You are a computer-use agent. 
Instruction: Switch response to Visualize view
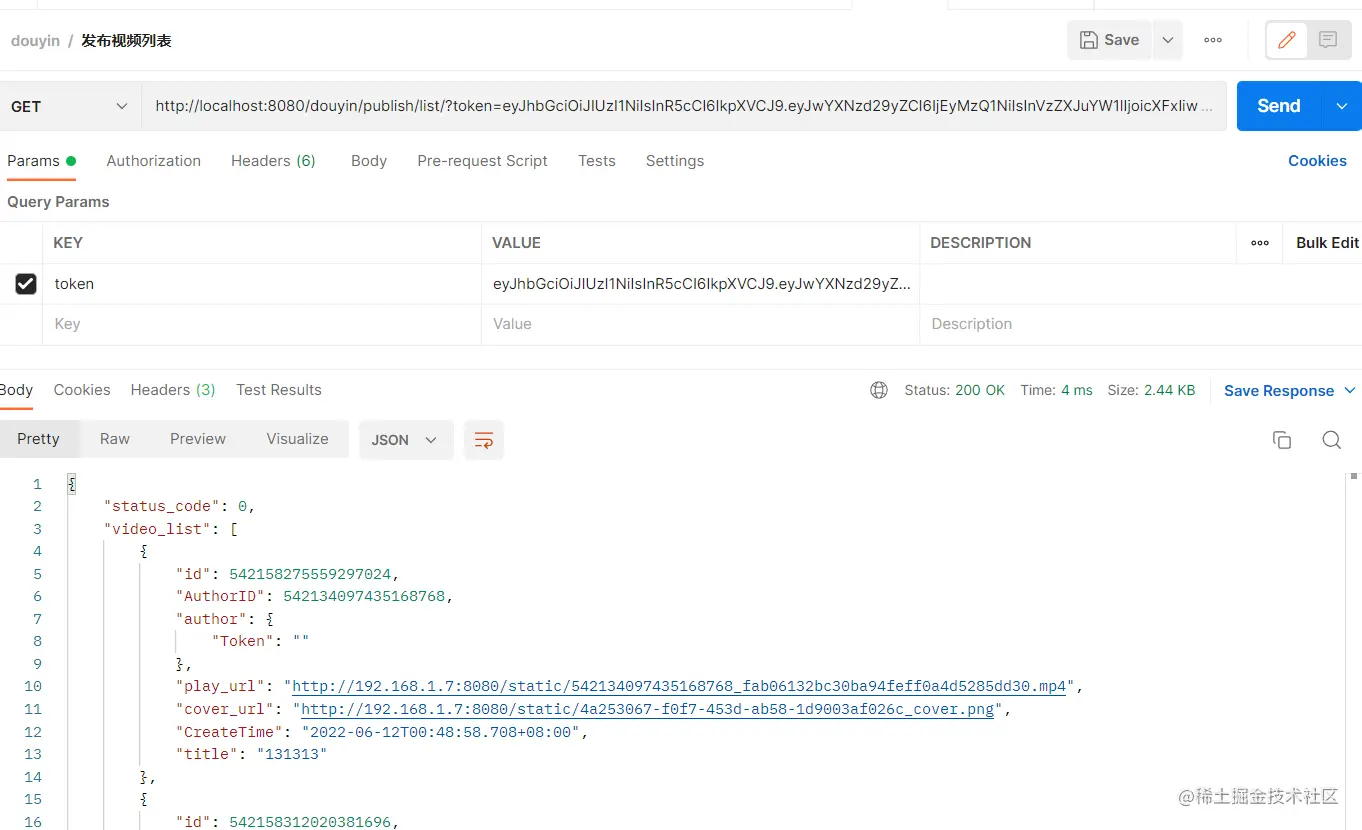point(297,439)
